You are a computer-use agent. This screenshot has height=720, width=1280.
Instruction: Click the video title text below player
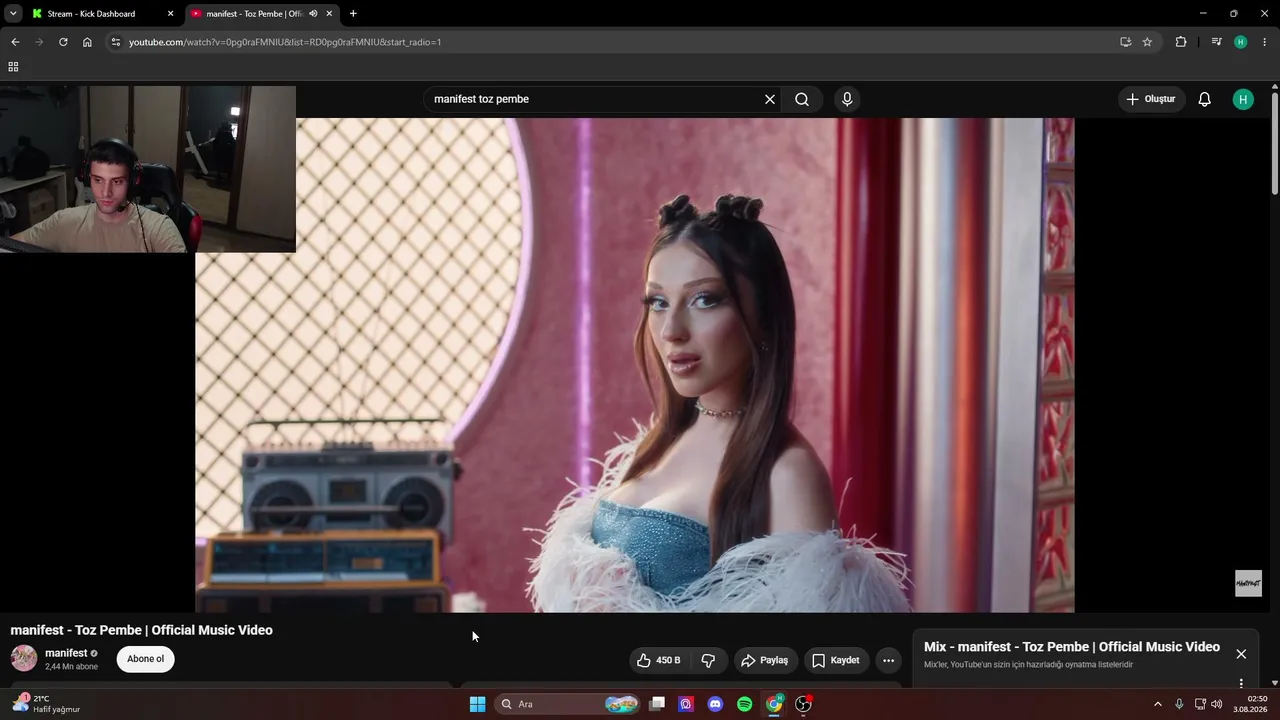tap(141, 630)
